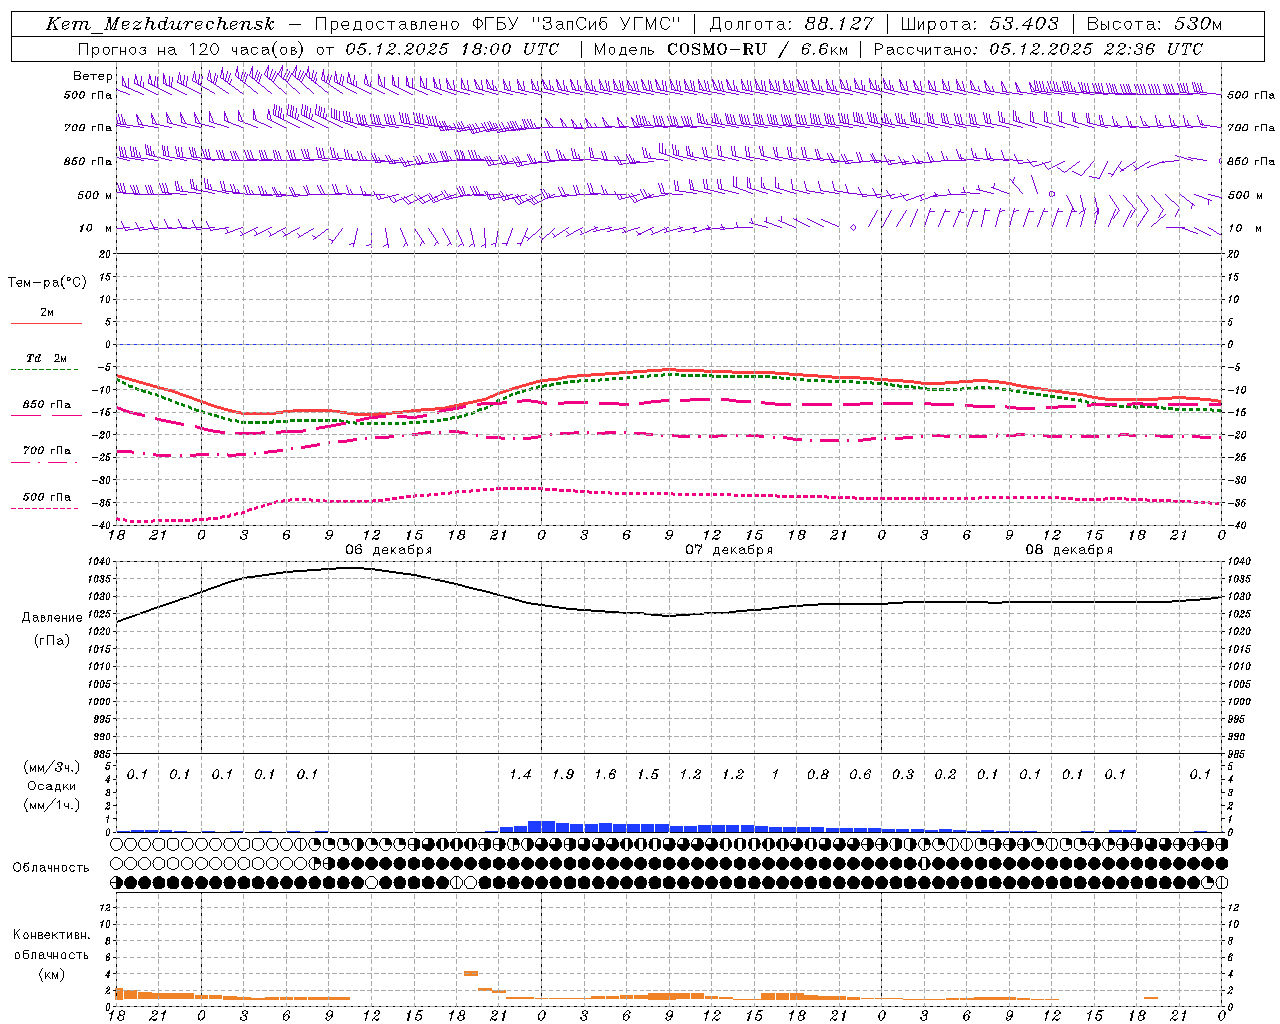Click the Конвективн. label
The width and height of the screenshot is (1280, 1024).
[x=52, y=935]
